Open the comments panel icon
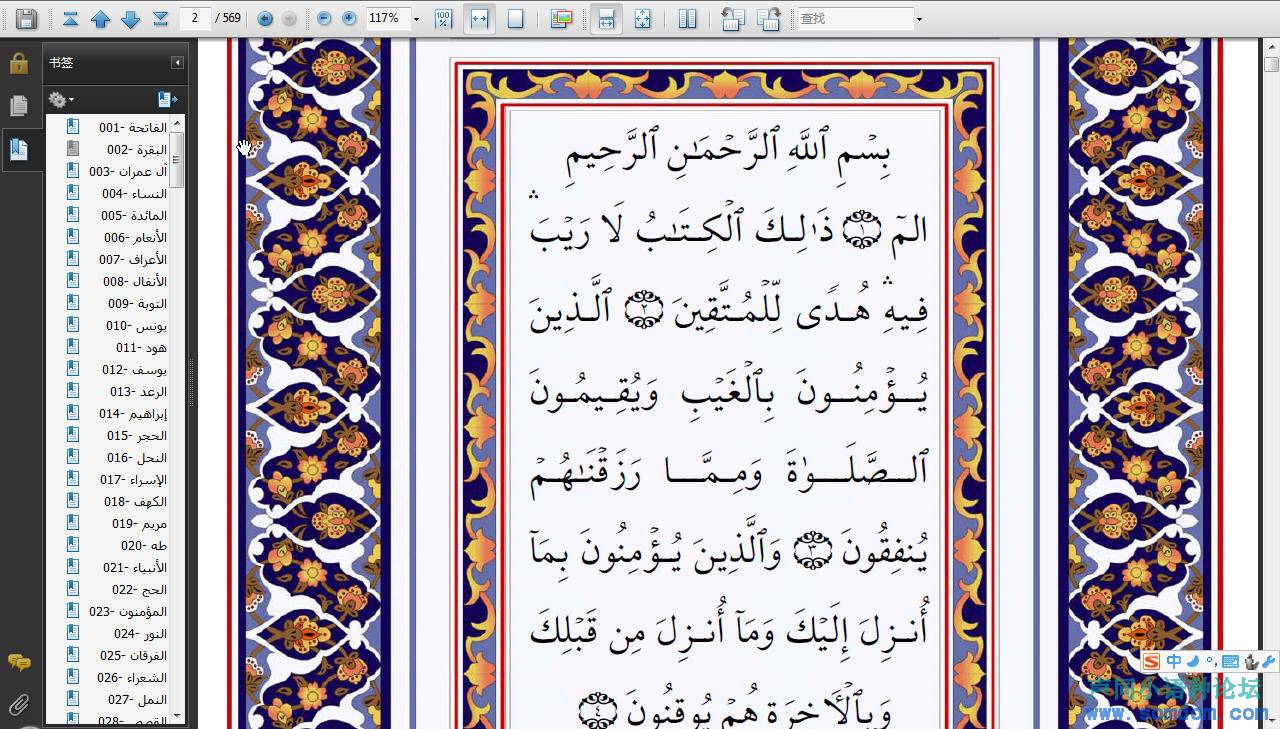 pos(19,662)
